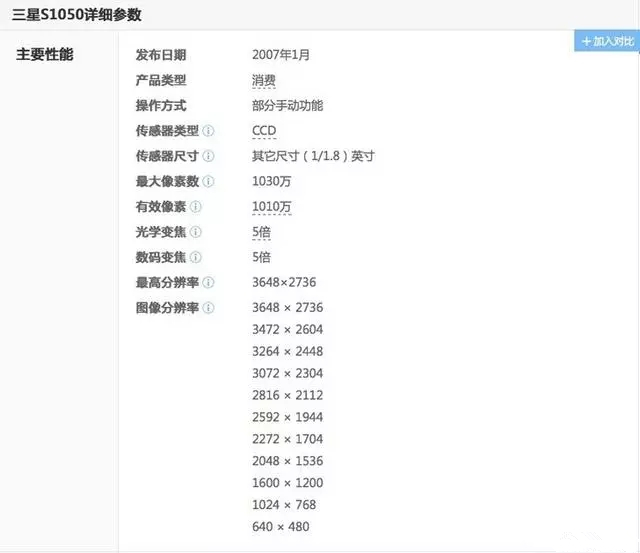Select the 图像分辨率 label text

coord(167,308)
